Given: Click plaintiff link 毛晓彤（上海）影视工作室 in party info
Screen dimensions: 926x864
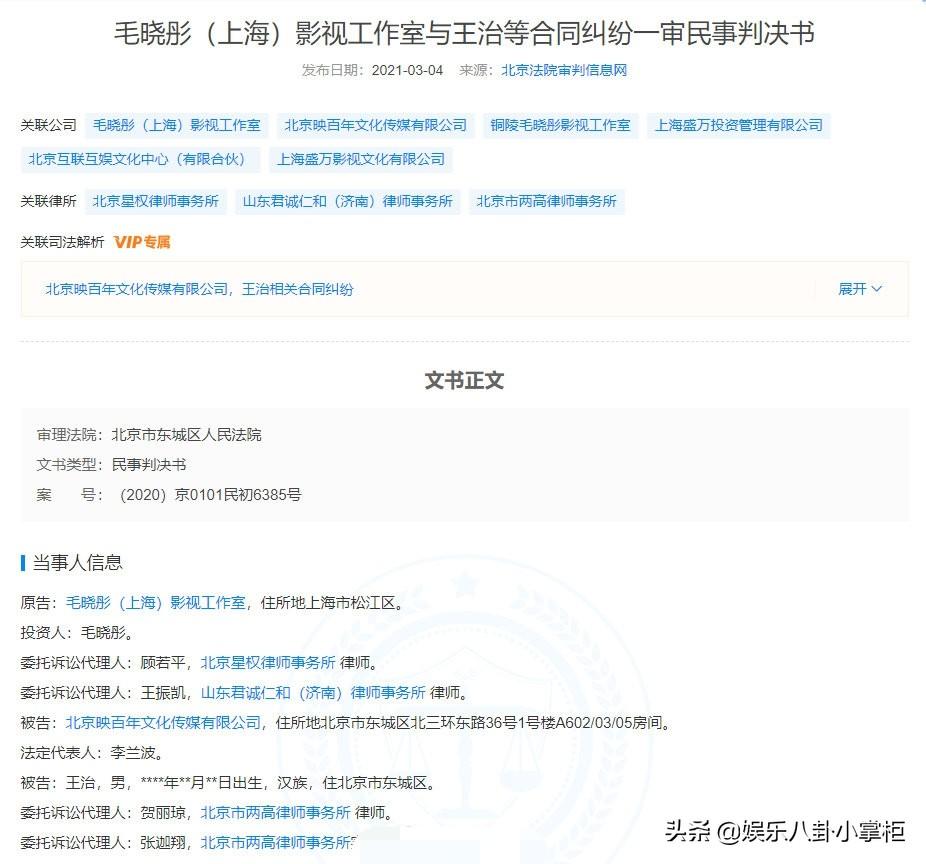Looking at the screenshot, I should pyautogui.click(x=155, y=603).
